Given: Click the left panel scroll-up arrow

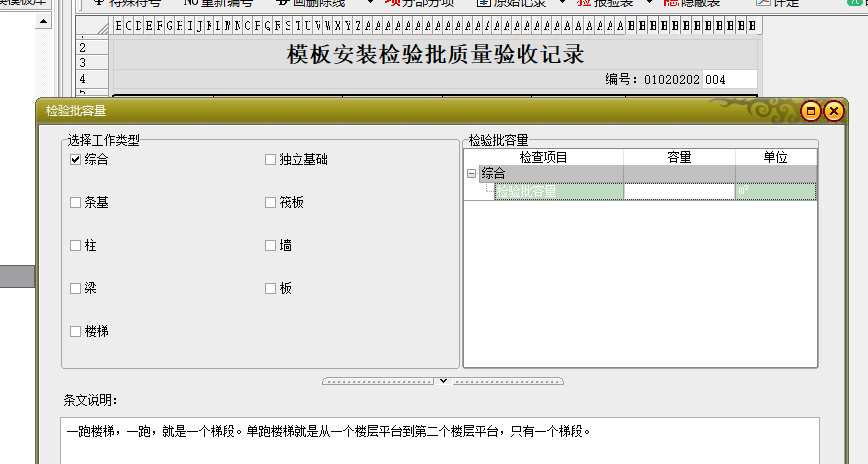Looking at the screenshot, I should 43,22.
